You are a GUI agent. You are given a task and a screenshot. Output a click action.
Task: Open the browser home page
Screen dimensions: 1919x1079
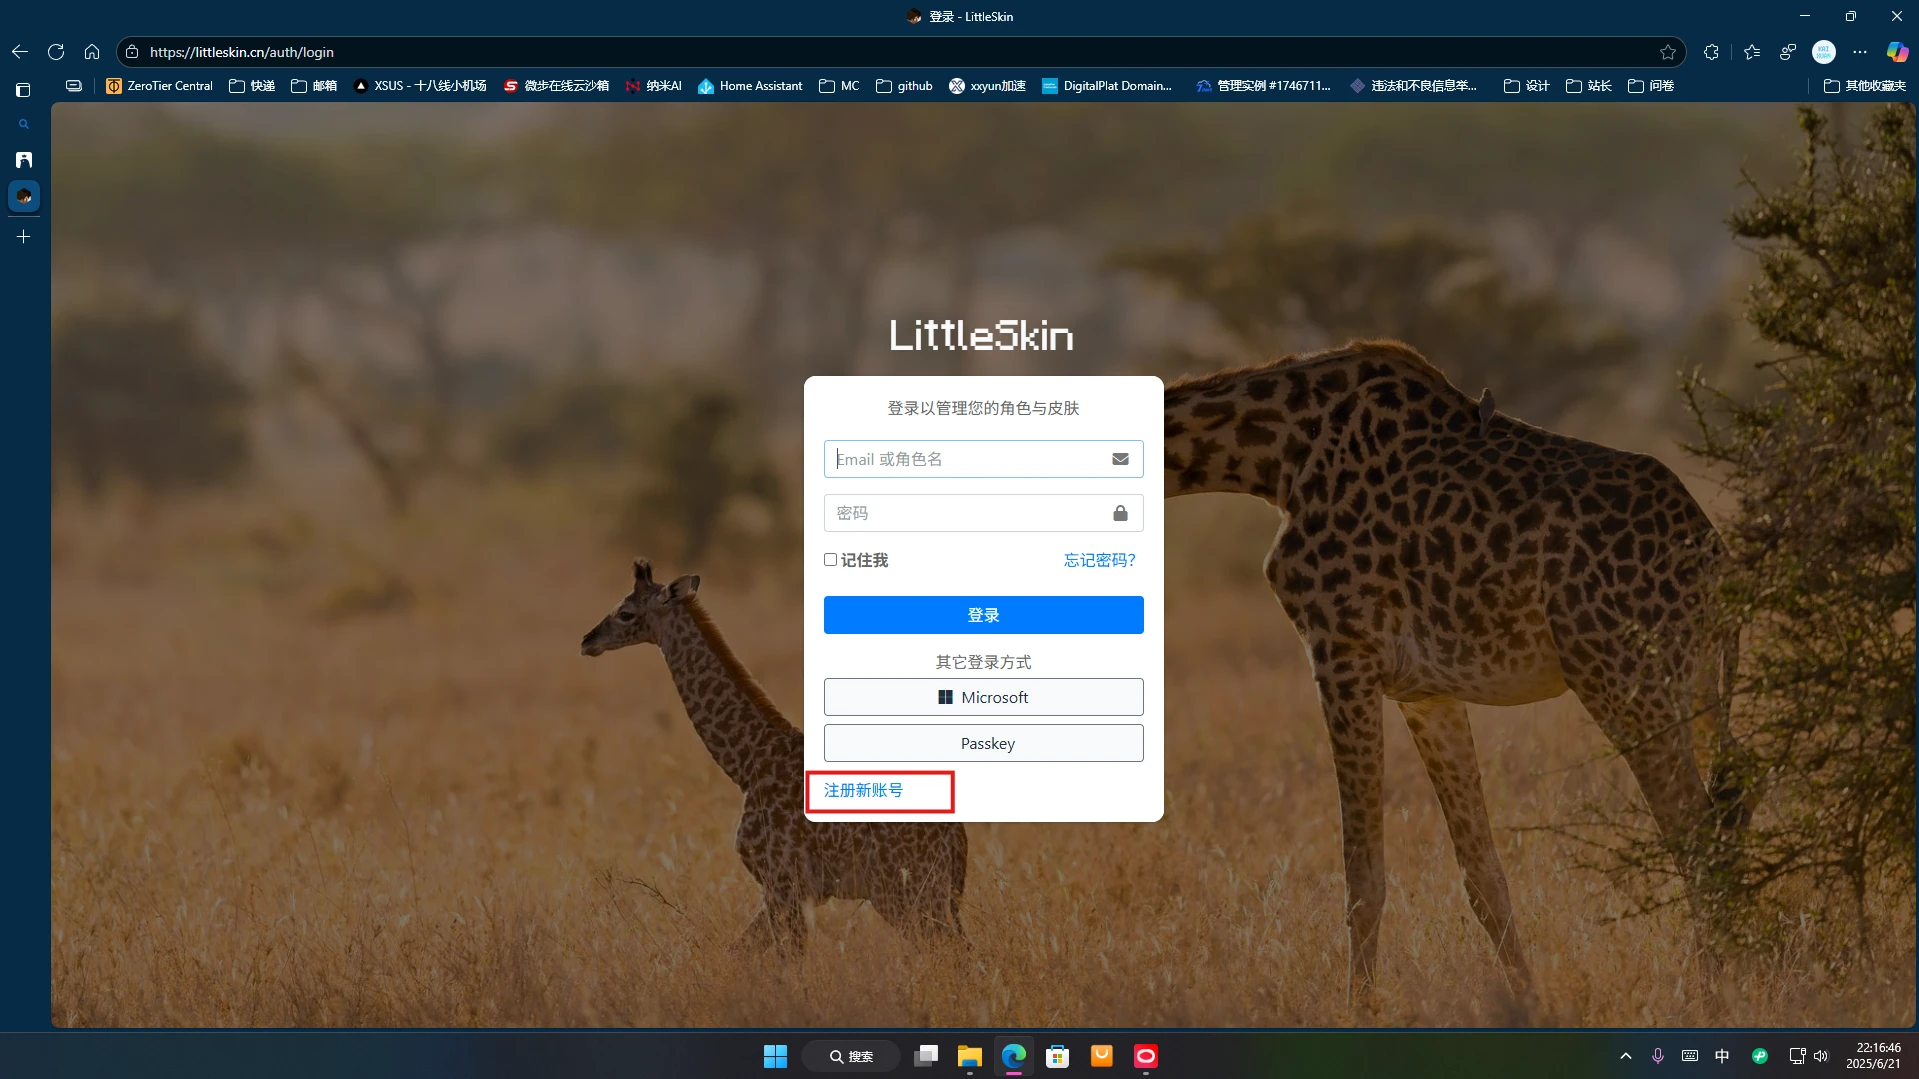tap(92, 52)
